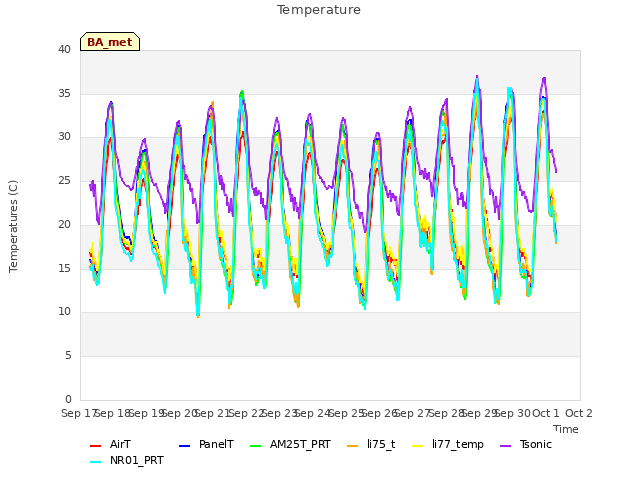Image resolution: width=640 pixels, height=480 pixels.
Task: Click the 5 y-axis tick label
Action: click(x=68, y=356)
